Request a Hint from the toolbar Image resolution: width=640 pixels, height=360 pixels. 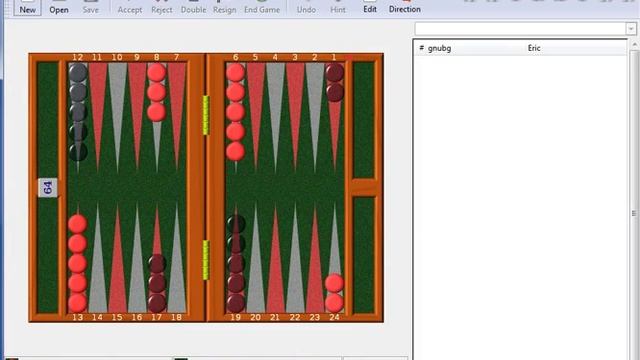pyautogui.click(x=338, y=8)
